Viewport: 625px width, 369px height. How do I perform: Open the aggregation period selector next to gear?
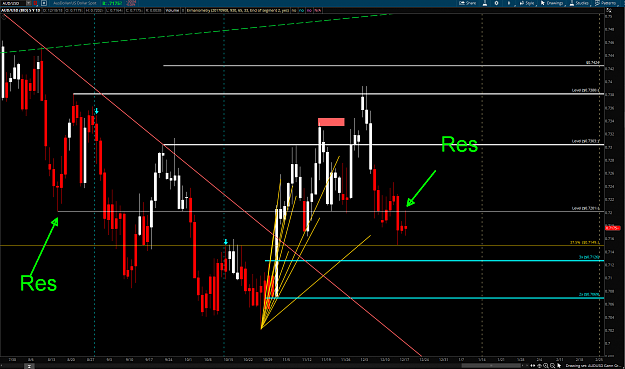click(x=509, y=3)
